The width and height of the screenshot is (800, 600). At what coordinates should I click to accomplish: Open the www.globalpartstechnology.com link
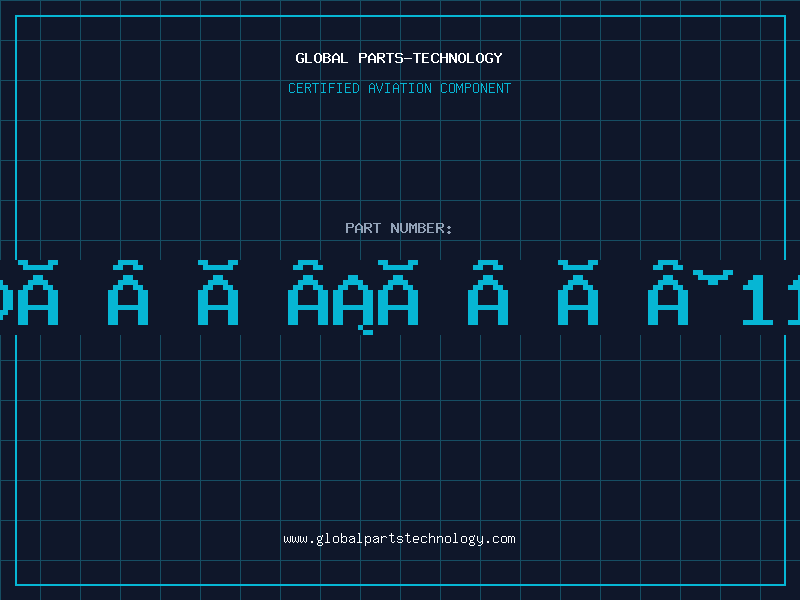click(x=399, y=539)
